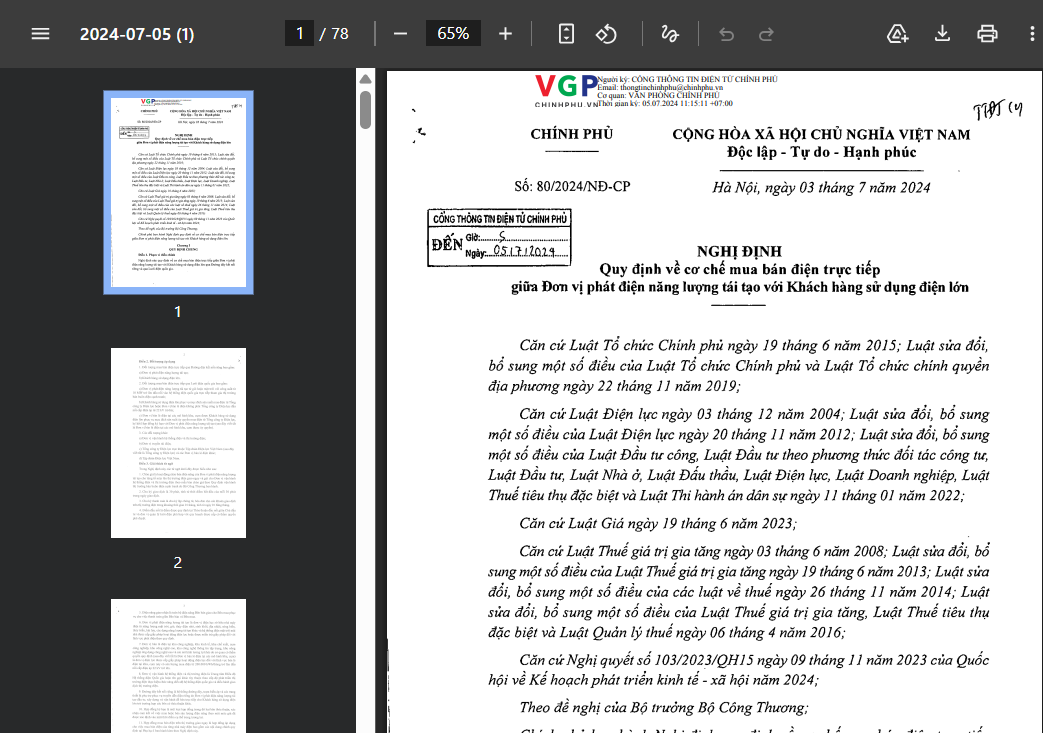Click the sidebar scrollbar up arrow
This screenshot has height=733, width=1043.
pos(365,79)
